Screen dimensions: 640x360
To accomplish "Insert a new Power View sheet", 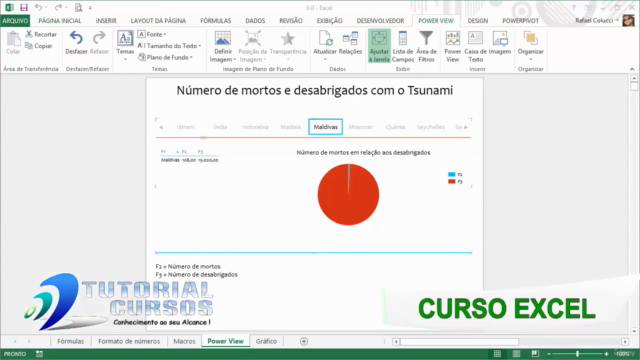I will point(453,46).
